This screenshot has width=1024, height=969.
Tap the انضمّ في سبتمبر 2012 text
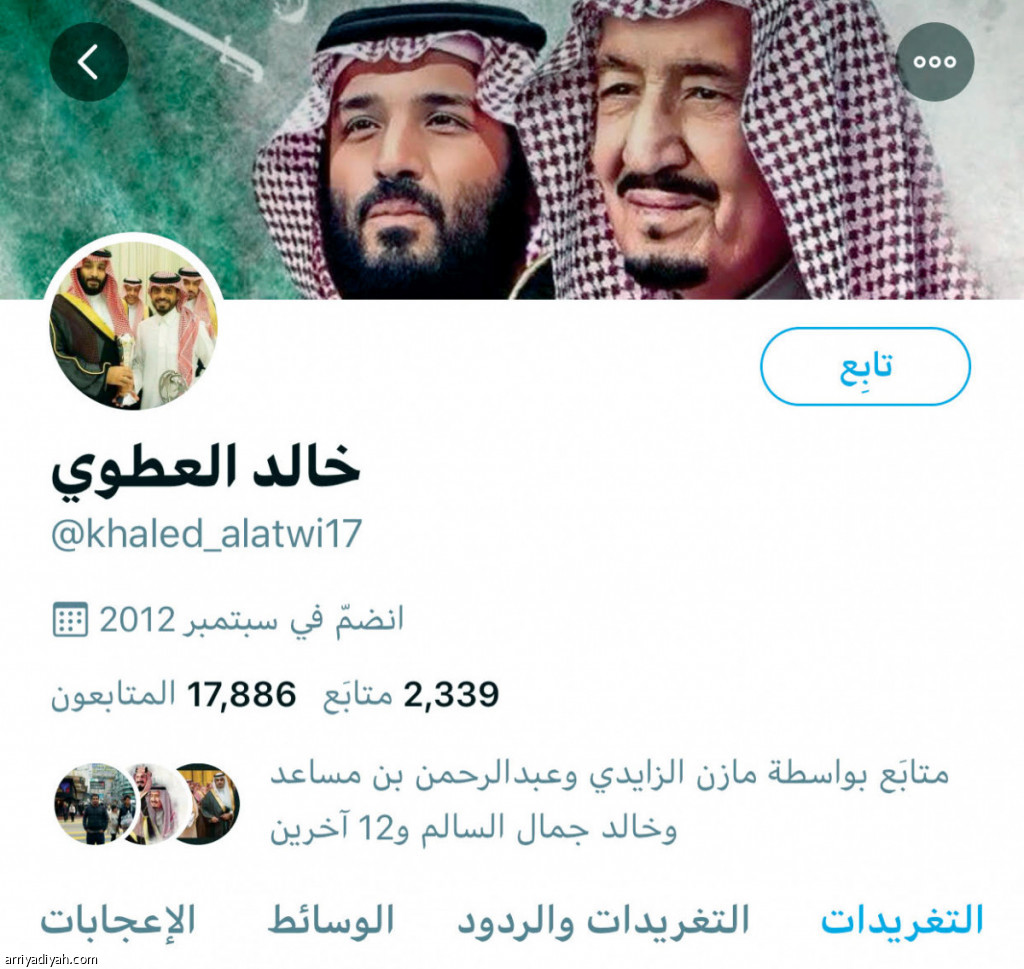click(x=251, y=620)
